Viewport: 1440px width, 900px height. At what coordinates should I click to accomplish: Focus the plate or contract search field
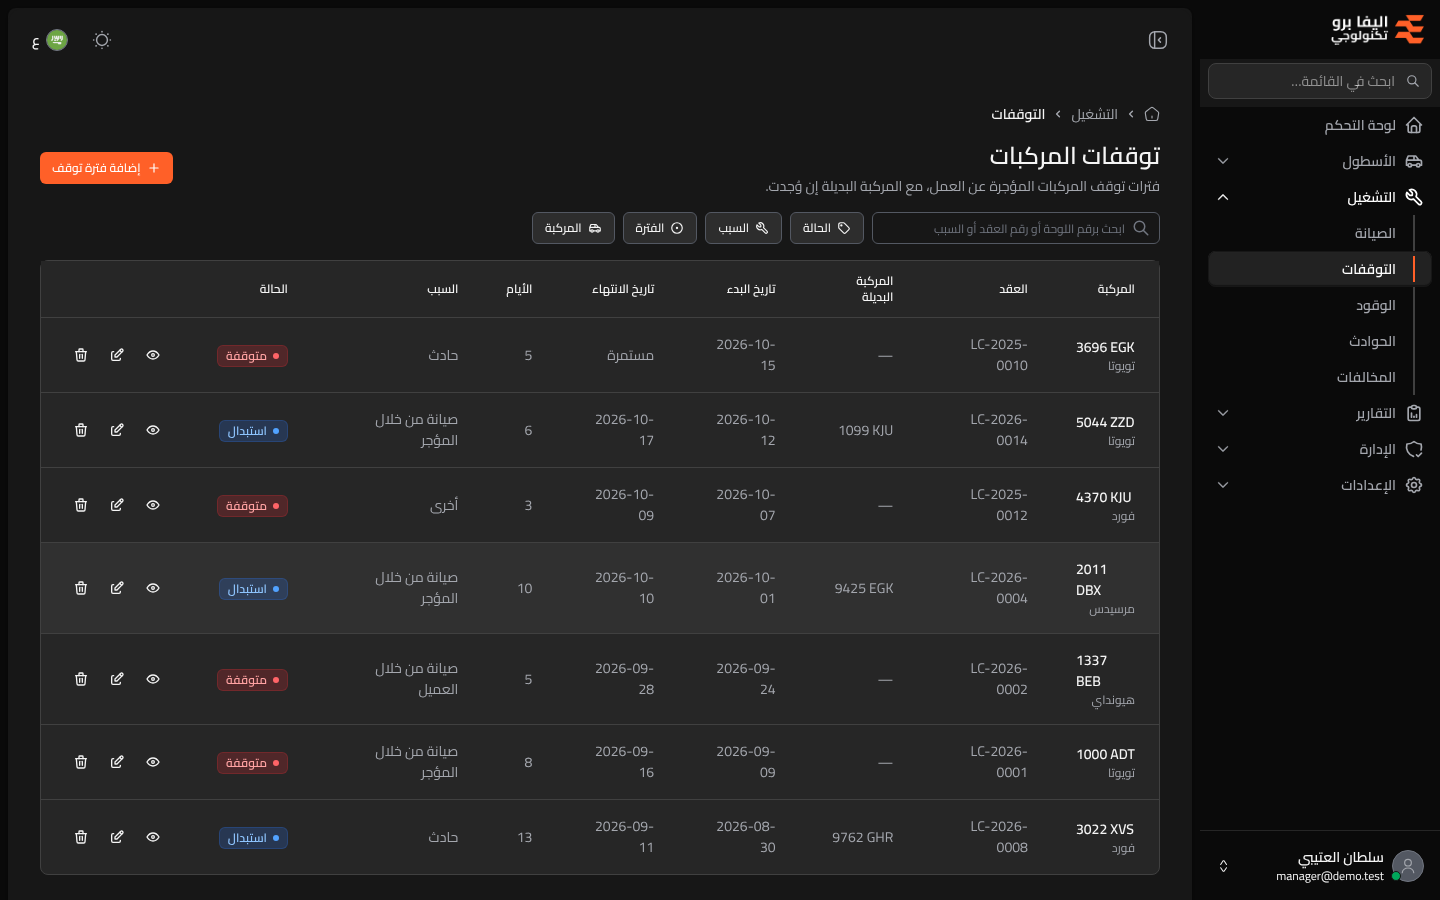pyautogui.click(x=1016, y=228)
